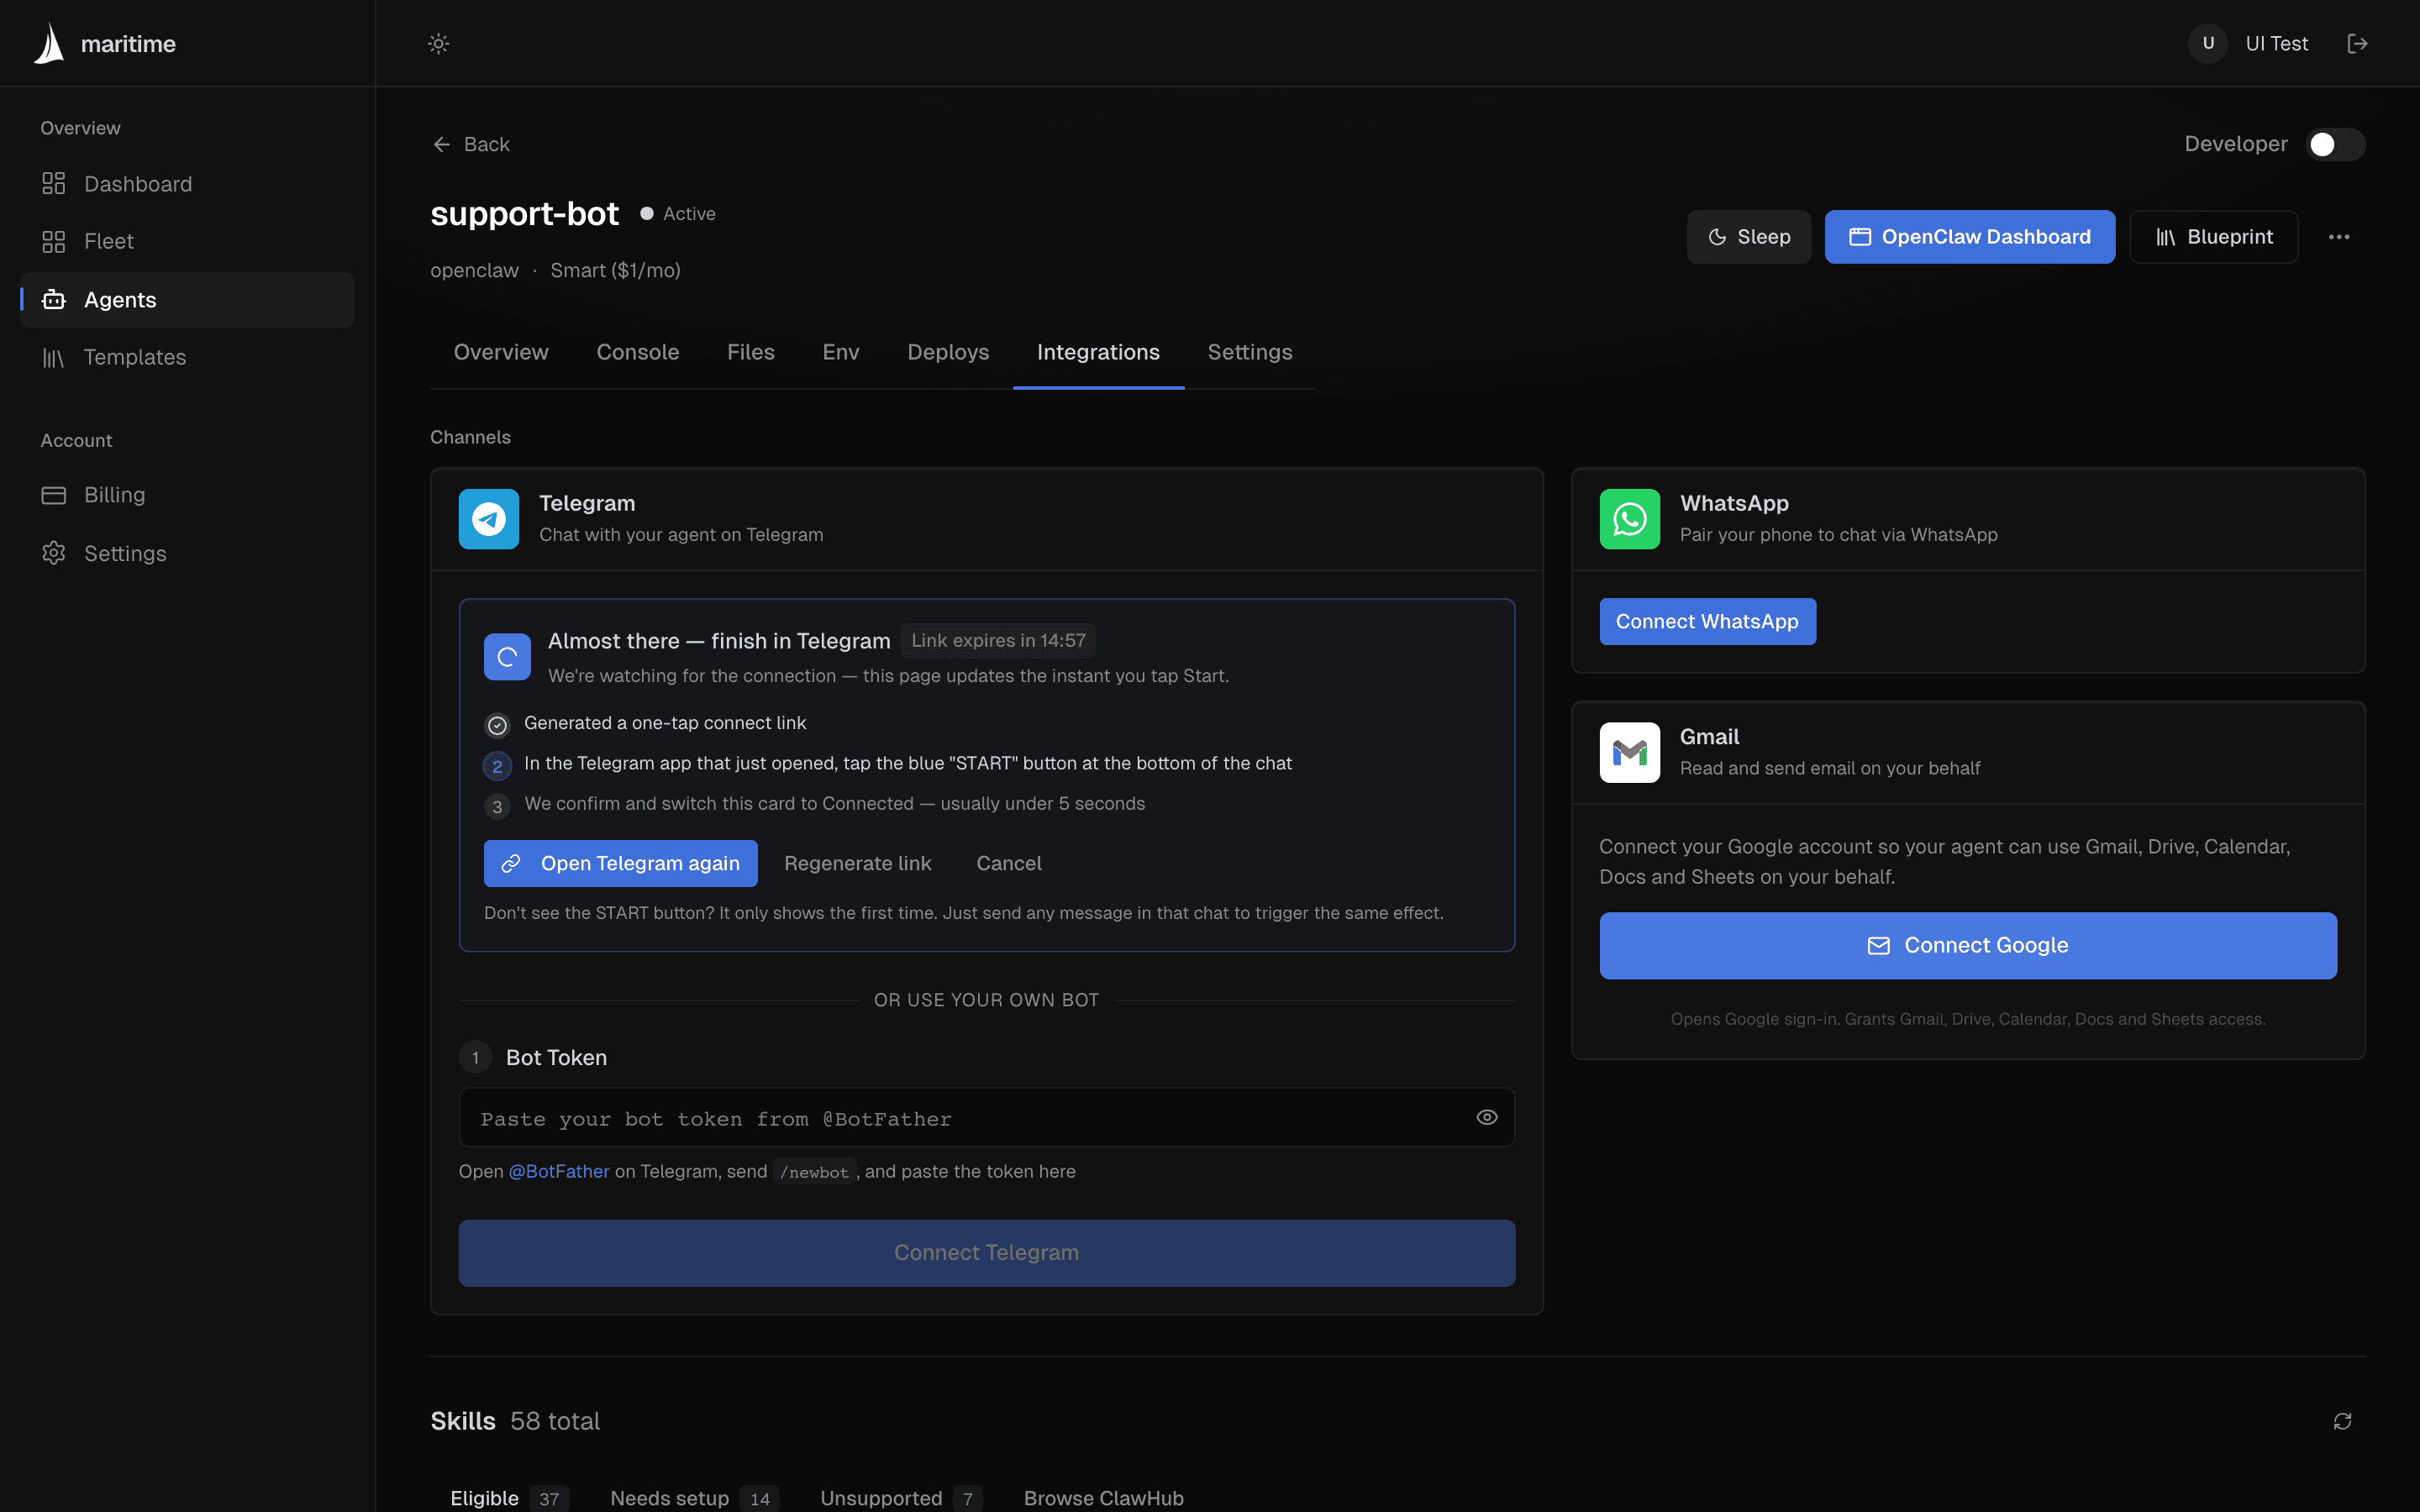
Task: Switch to the Overview tab
Action: (x=501, y=352)
